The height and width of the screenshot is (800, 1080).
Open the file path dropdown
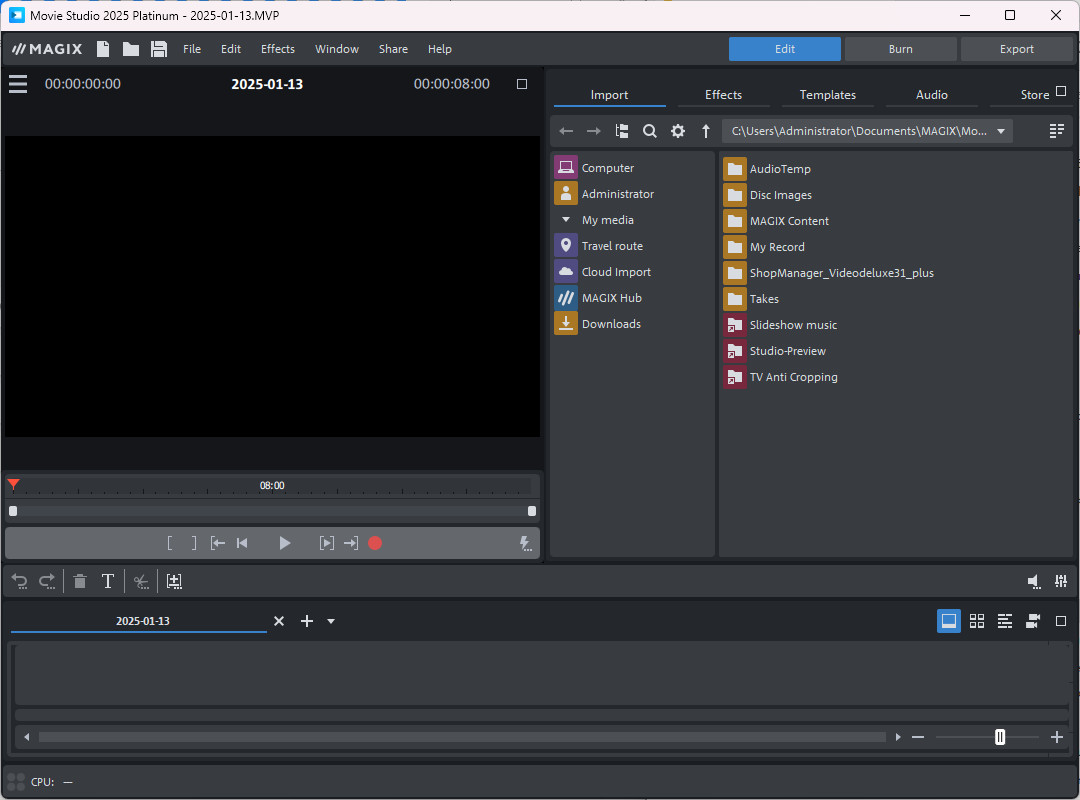tap(1001, 131)
